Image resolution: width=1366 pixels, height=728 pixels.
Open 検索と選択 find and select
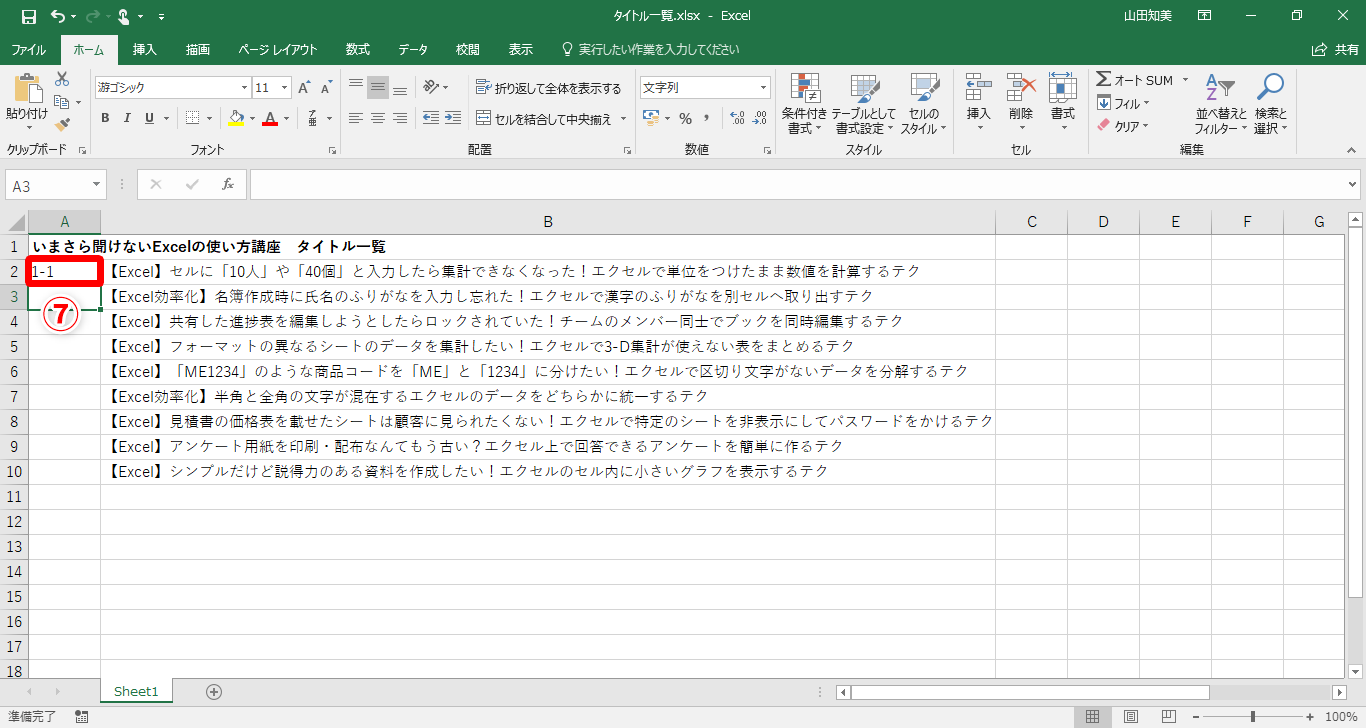(x=1271, y=104)
